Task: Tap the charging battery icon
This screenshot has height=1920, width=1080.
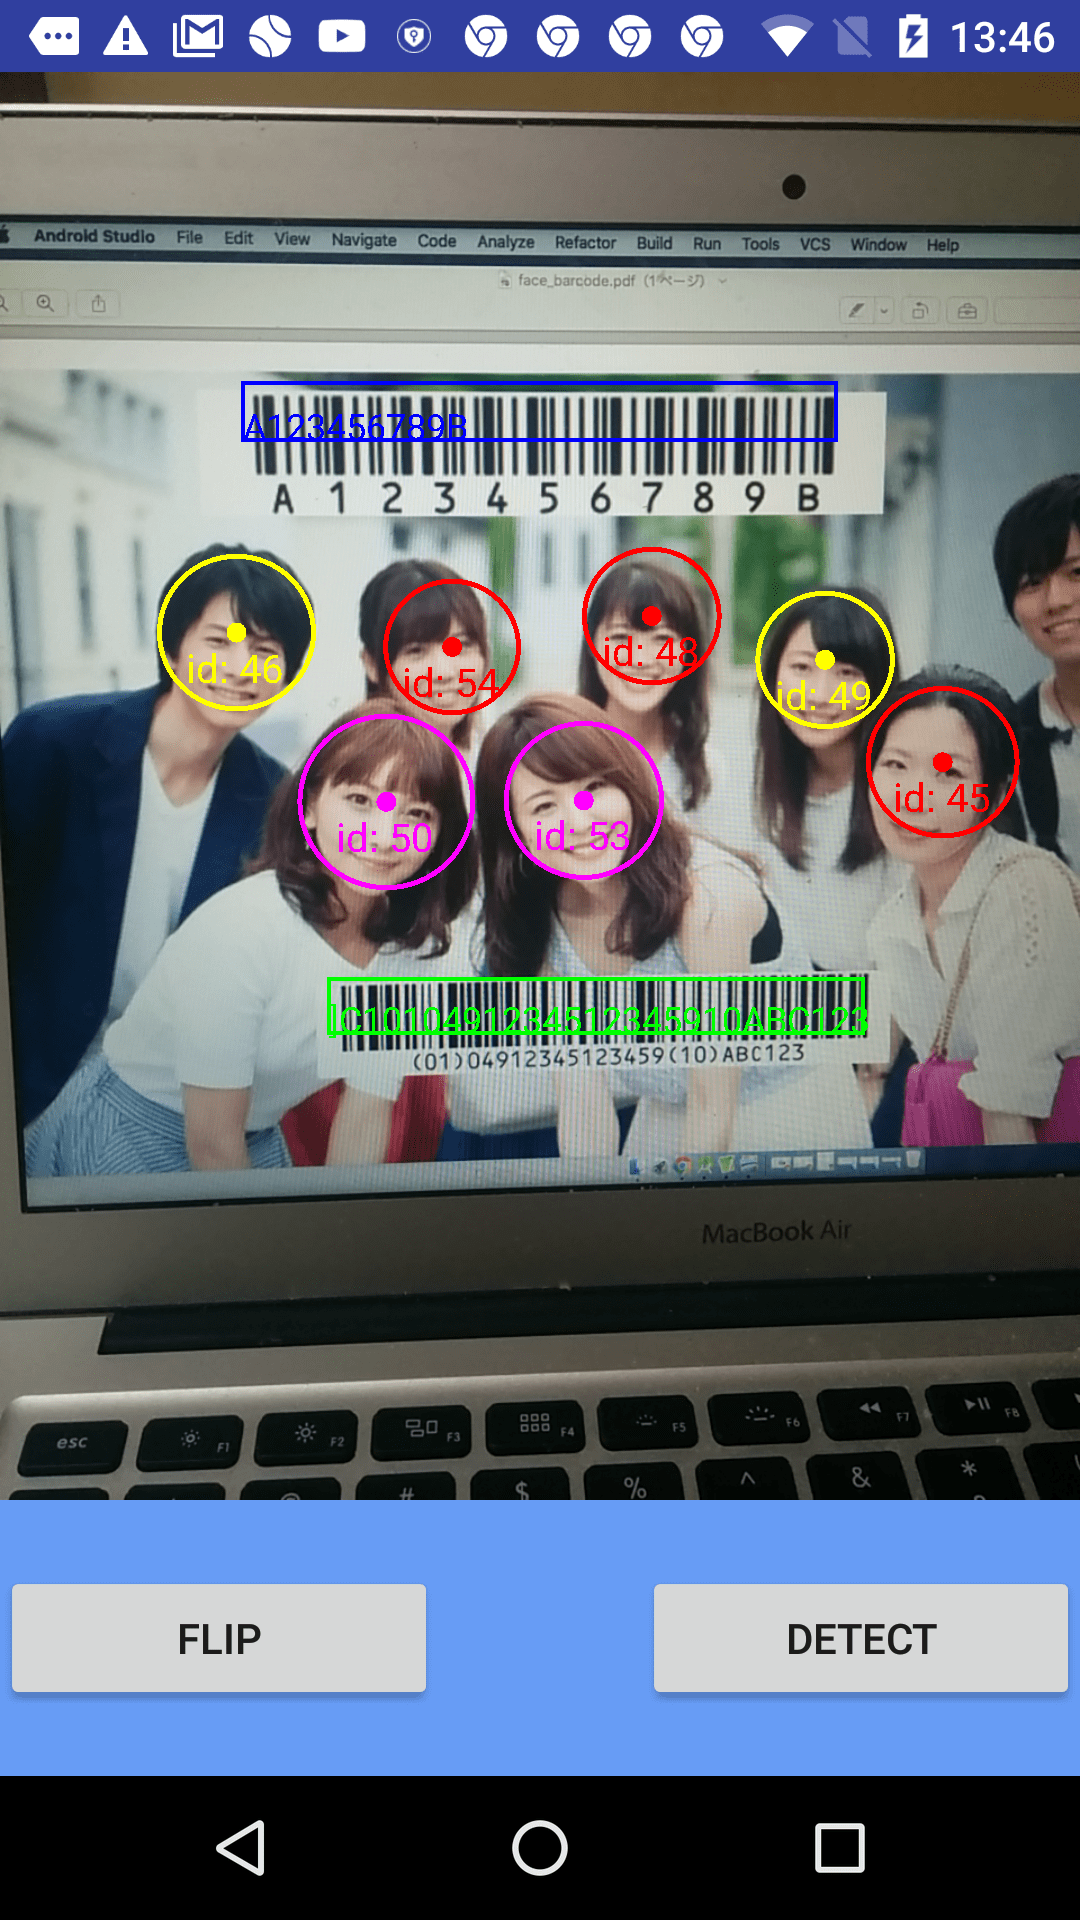Action: pyautogui.click(x=913, y=37)
